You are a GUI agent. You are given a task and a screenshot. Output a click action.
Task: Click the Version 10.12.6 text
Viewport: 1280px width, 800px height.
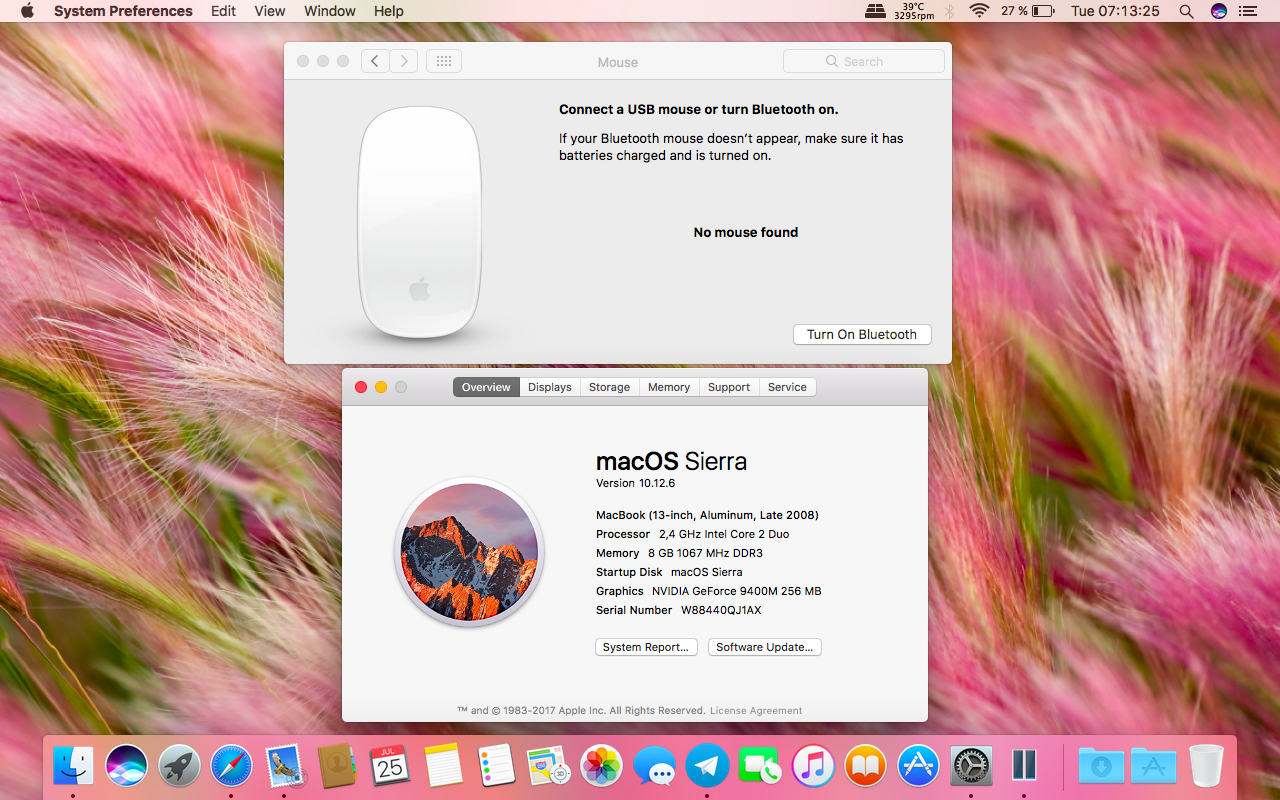pyautogui.click(x=636, y=483)
